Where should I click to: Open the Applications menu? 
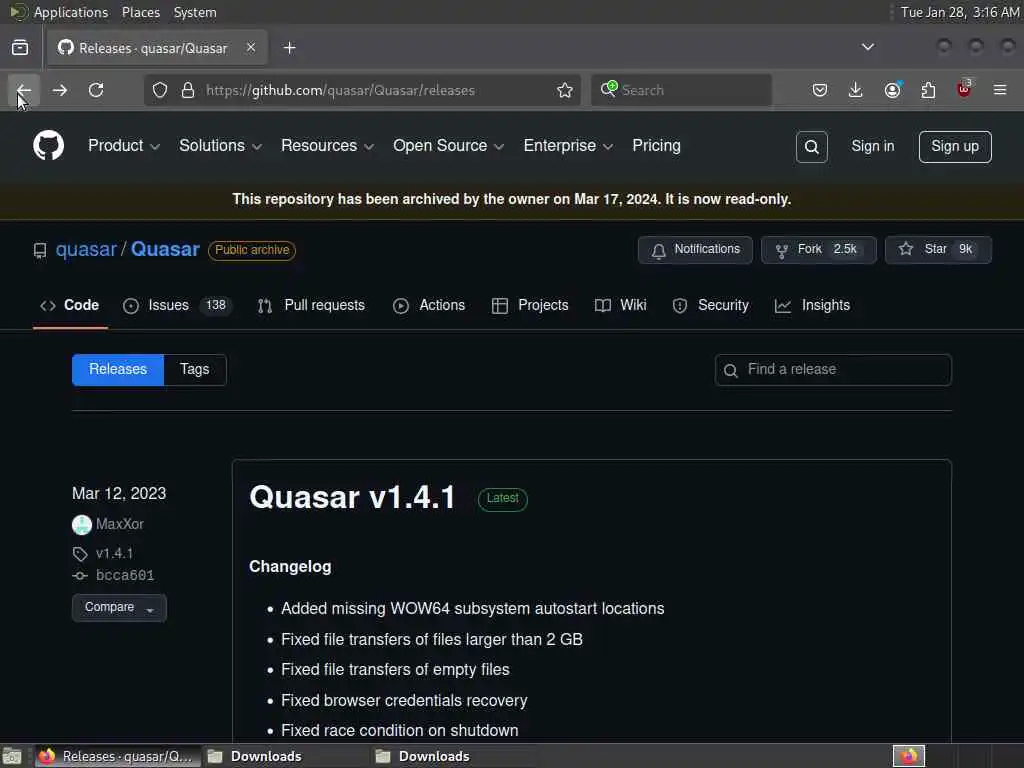pyautogui.click(x=71, y=12)
